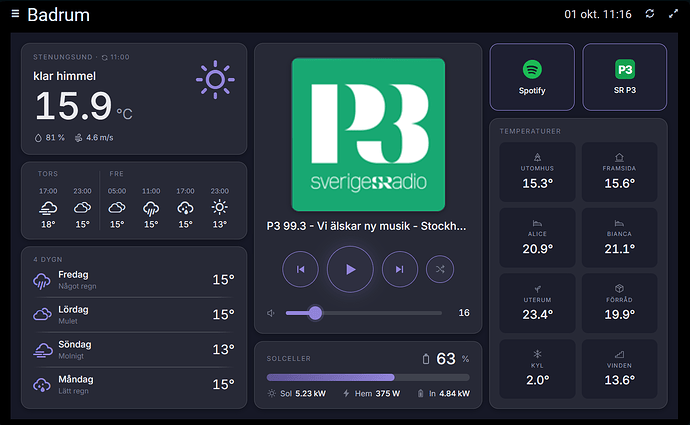Open the Vinden attic temperature tile
The height and width of the screenshot is (425, 690).
pos(619,369)
